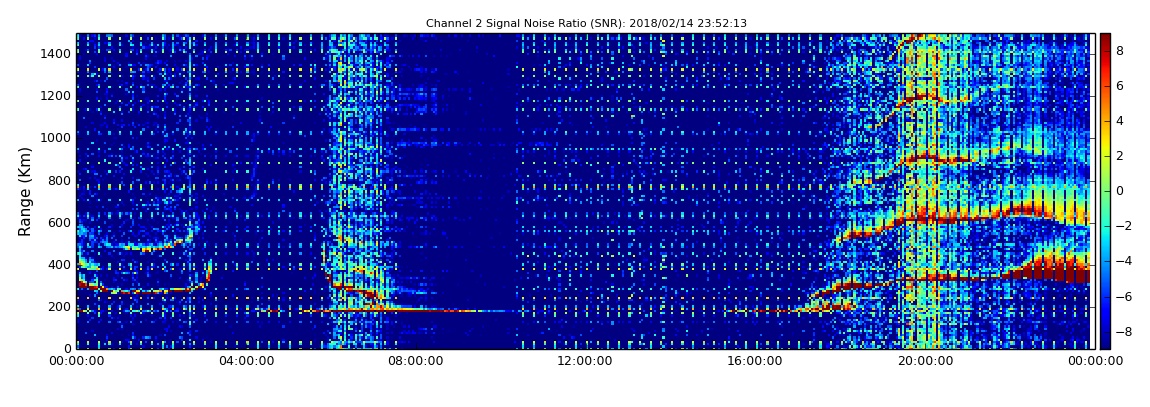Viewport: 1150px width, 407px height.
Task: Click the dark blue bottom of the colorbar
Action: [x=1105, y=342]
